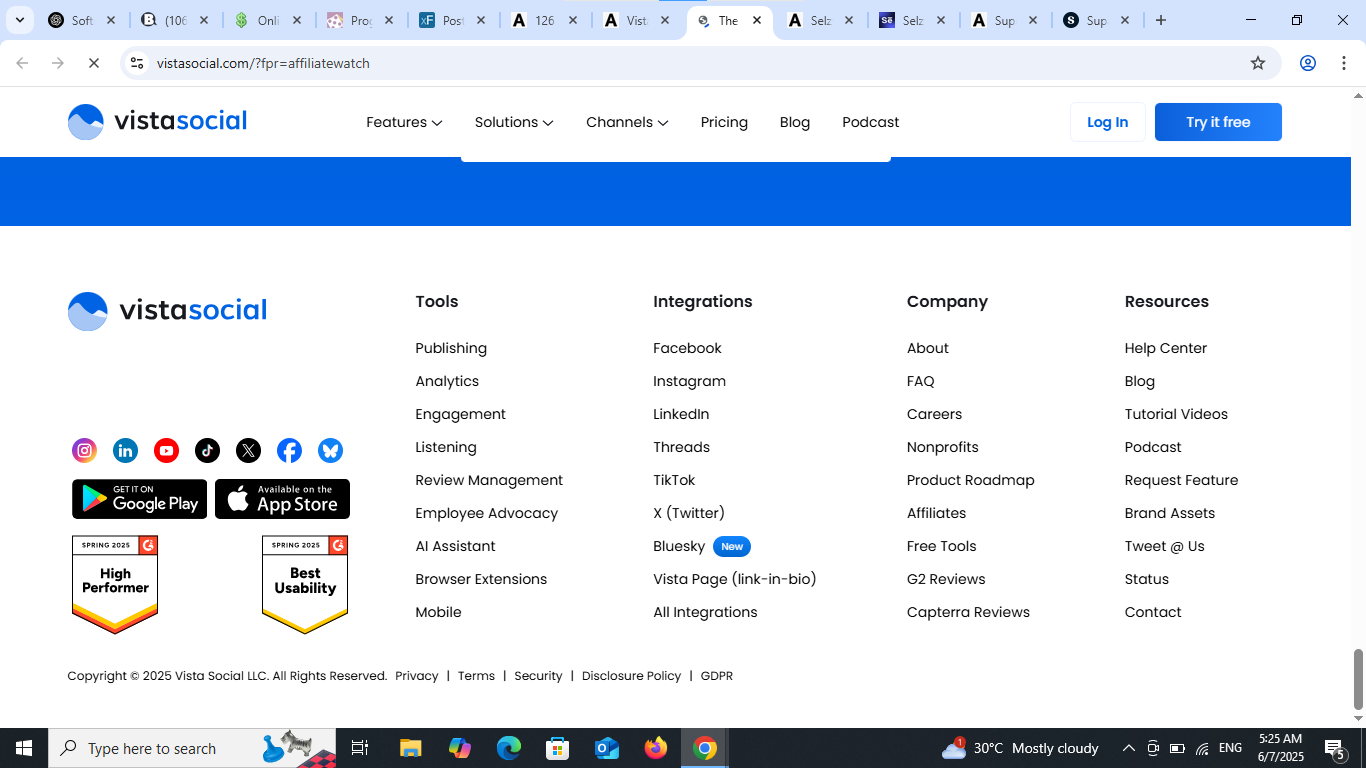Open a new browser tab
This screenshot has width=1366, height=768.
coord(1161,20)
